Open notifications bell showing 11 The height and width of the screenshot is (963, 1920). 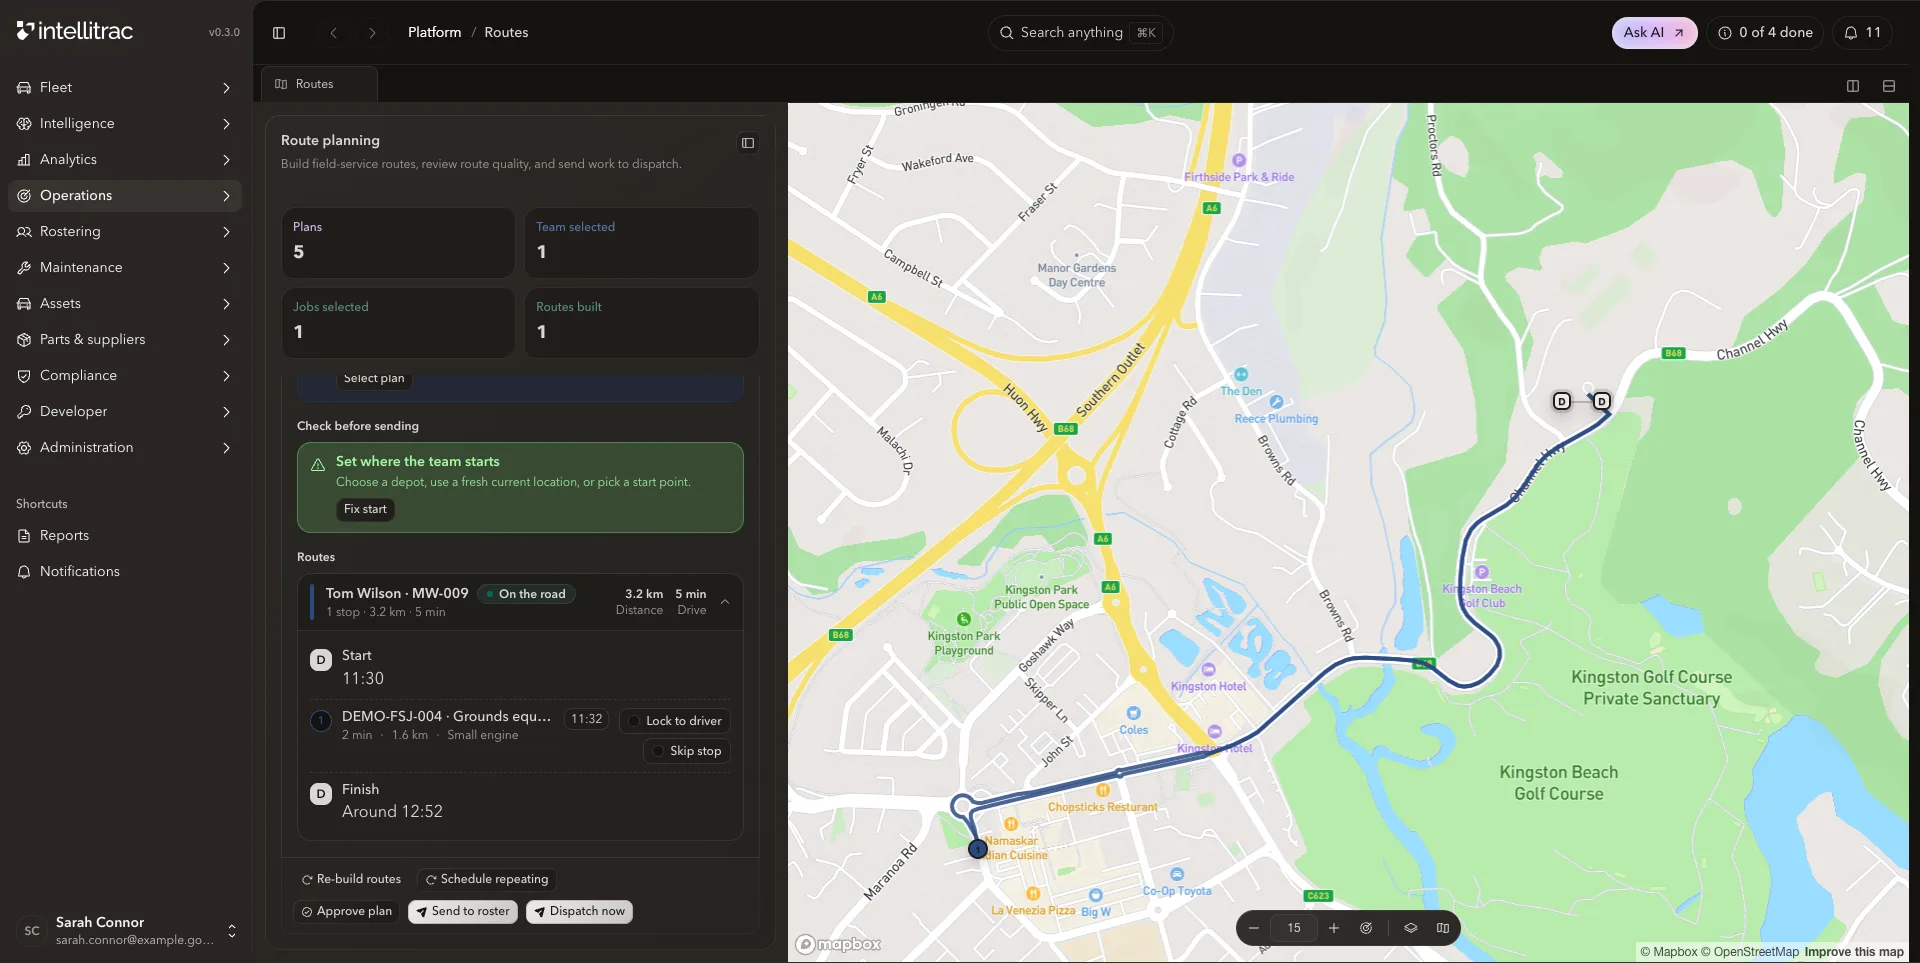click(x=1863, y=33)
